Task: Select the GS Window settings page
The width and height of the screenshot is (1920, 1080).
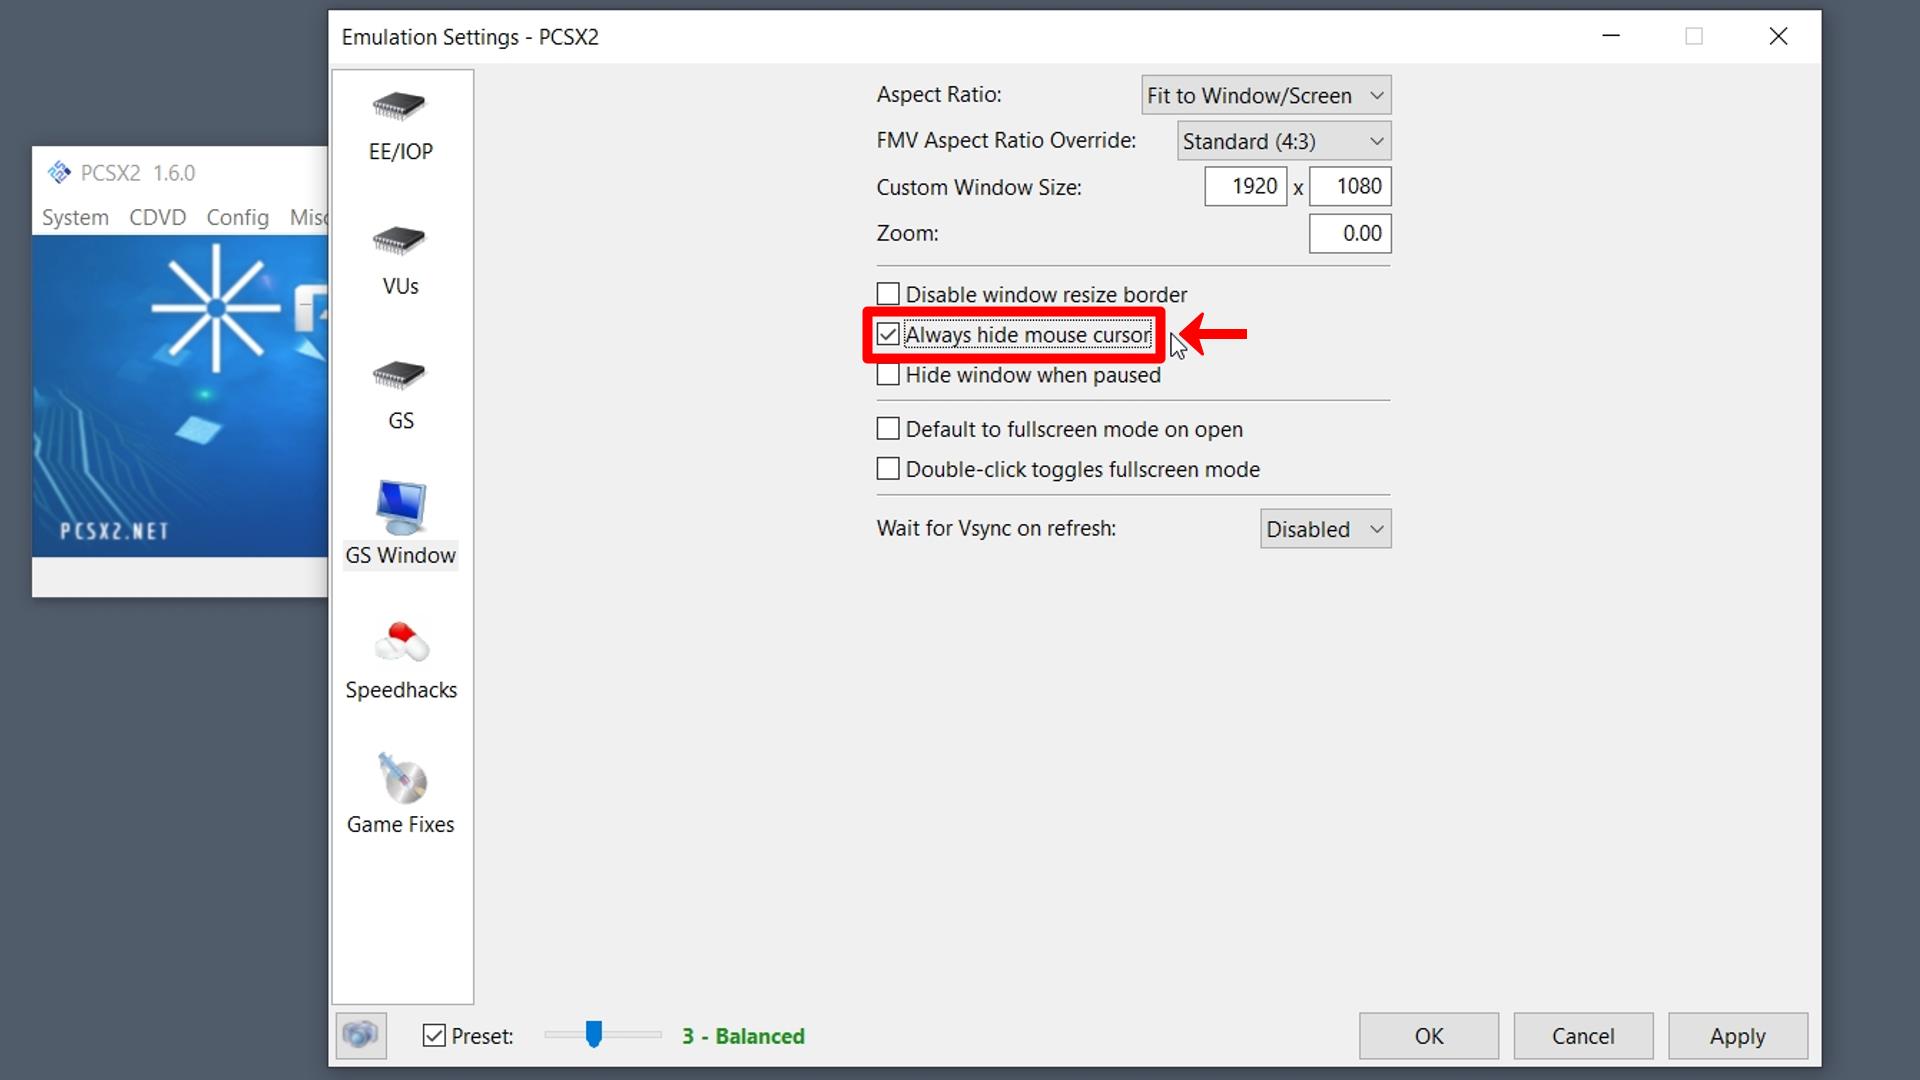Action: click(400, 525)
